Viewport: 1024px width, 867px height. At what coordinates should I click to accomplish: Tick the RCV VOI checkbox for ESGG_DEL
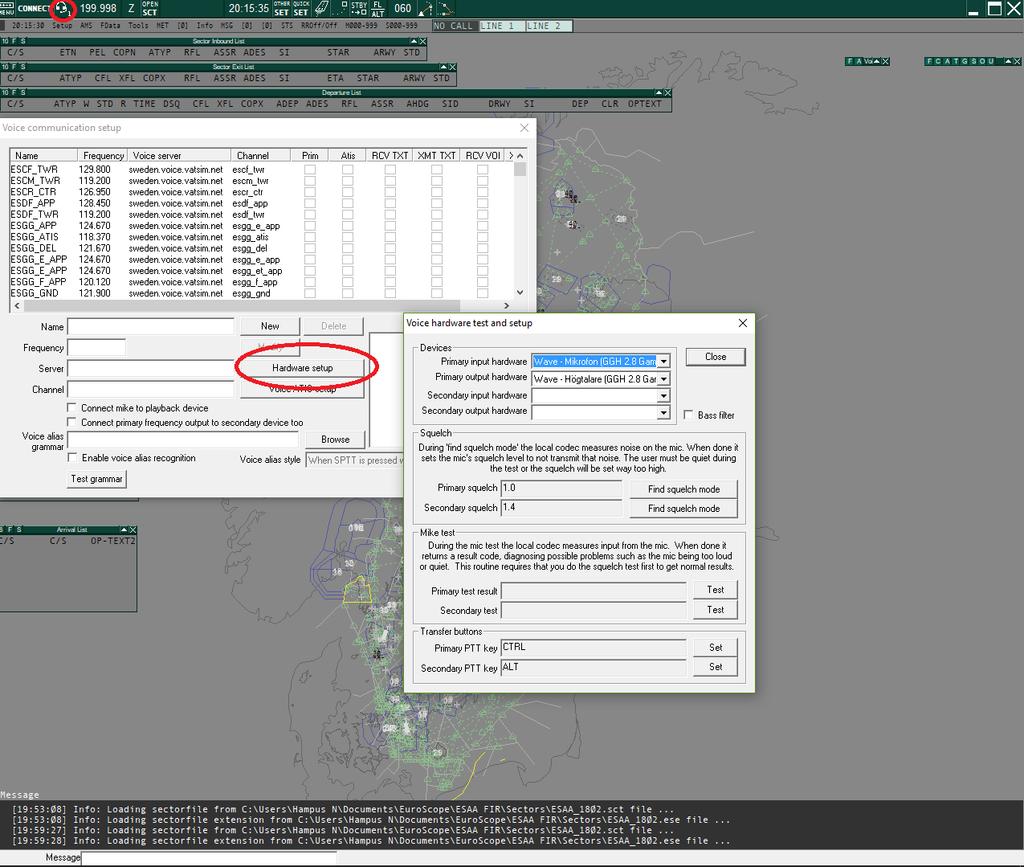click(x=482, y=248)
